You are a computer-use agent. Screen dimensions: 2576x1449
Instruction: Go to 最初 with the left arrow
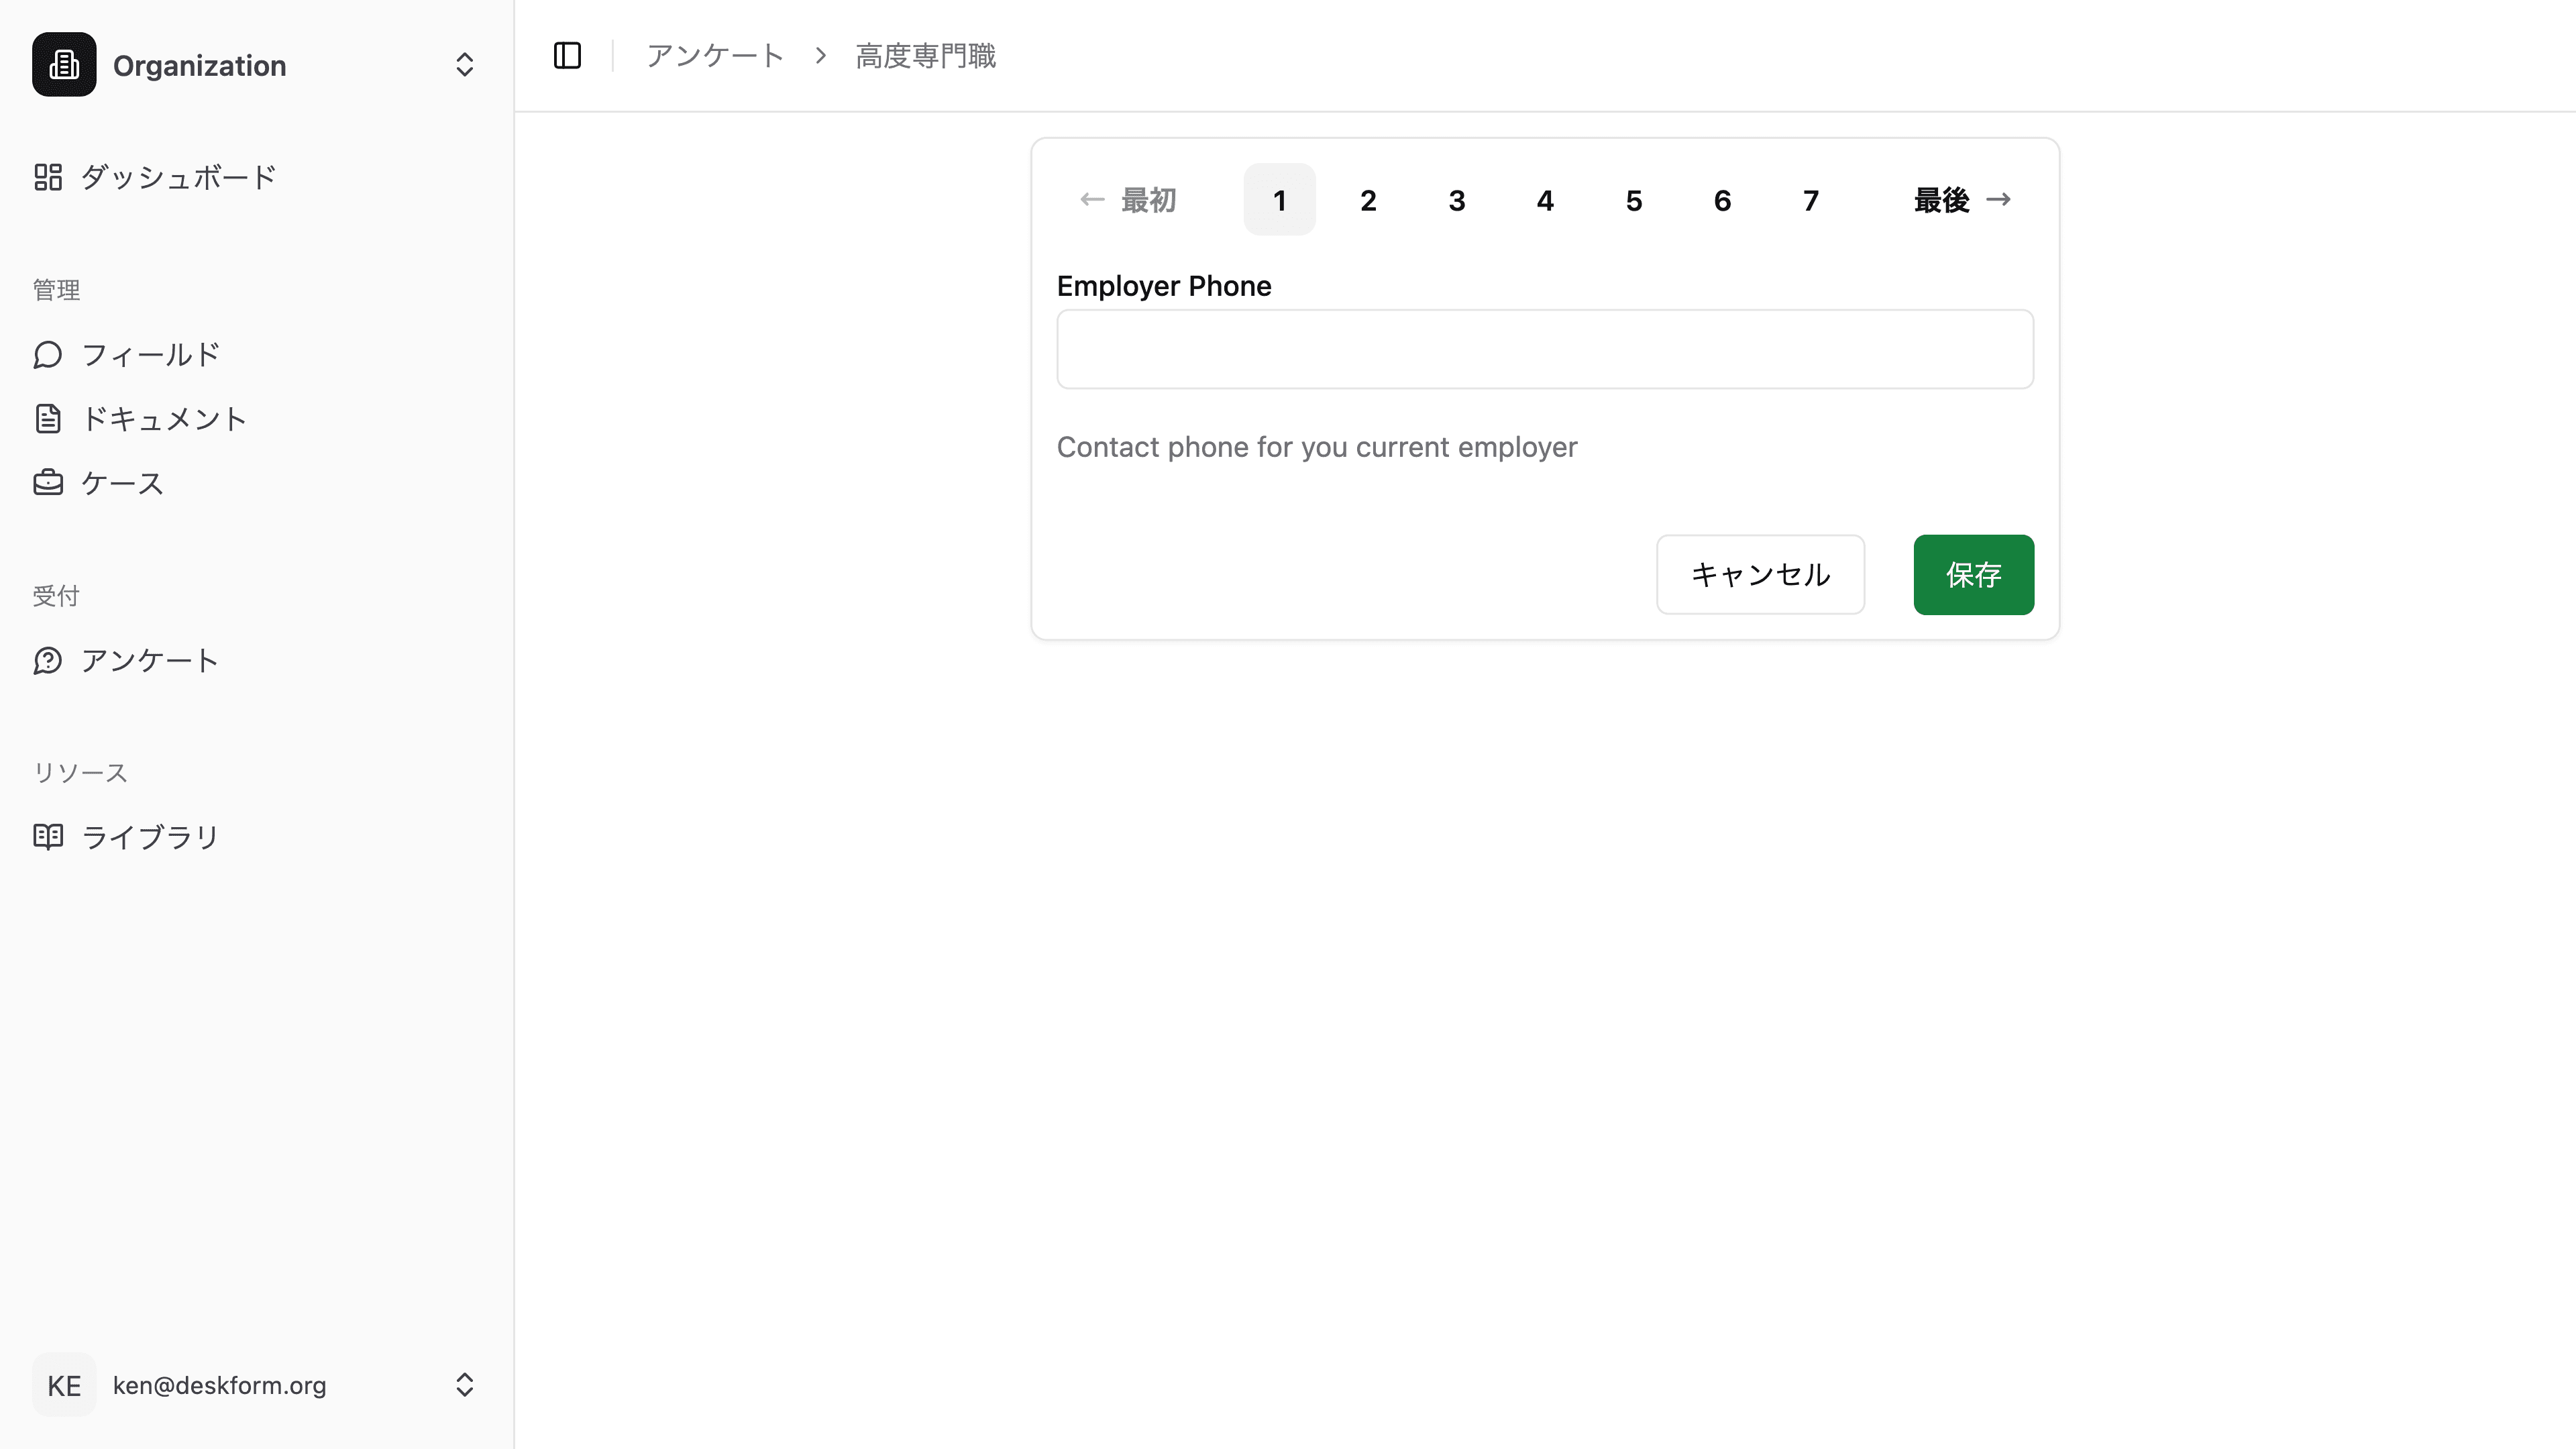pyautogui.click(x=1127, y=199)
